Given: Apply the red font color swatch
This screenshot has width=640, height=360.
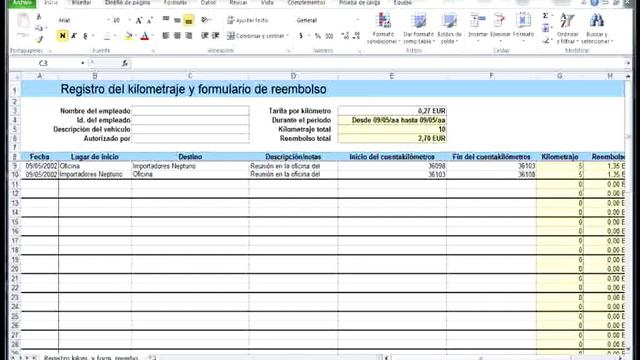Looking at the screenshot, I should click(x=144, y=36).
